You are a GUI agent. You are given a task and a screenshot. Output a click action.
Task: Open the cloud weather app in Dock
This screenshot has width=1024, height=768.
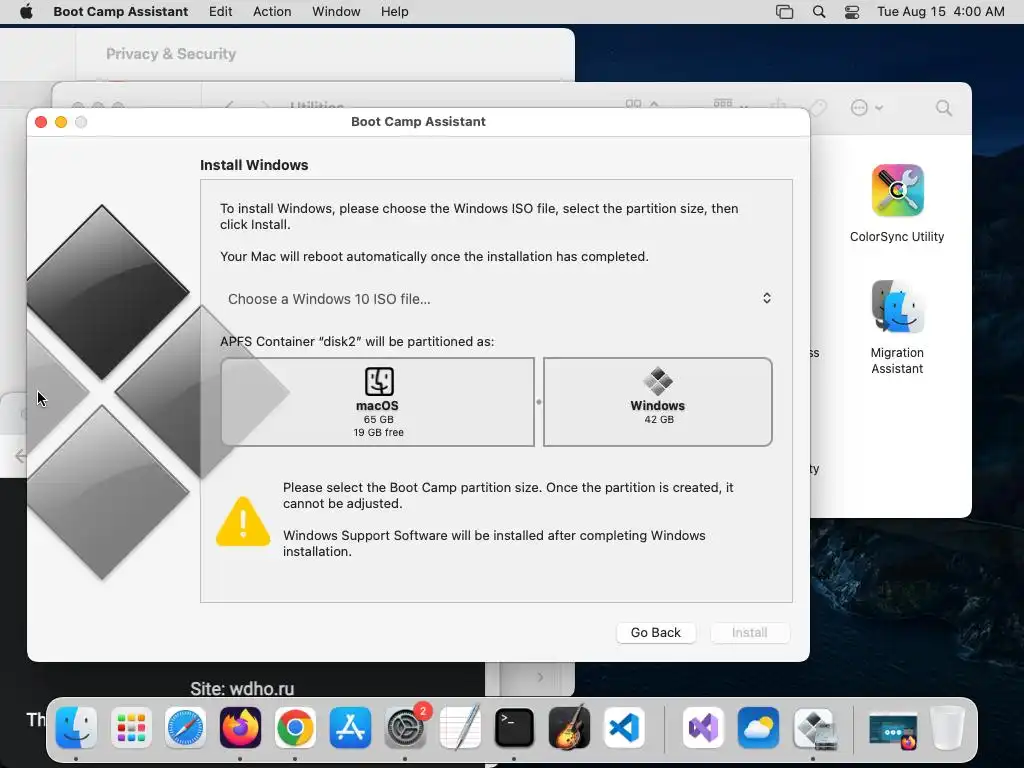758,728
